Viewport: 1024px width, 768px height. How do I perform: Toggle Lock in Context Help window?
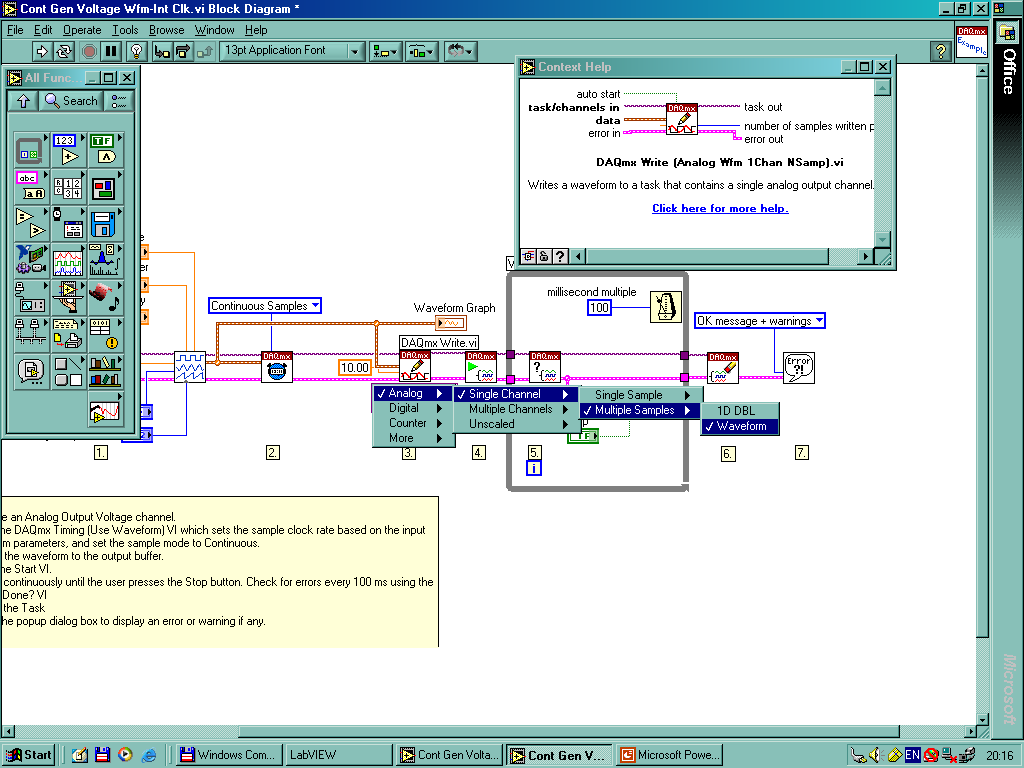(x=543, y=256)
